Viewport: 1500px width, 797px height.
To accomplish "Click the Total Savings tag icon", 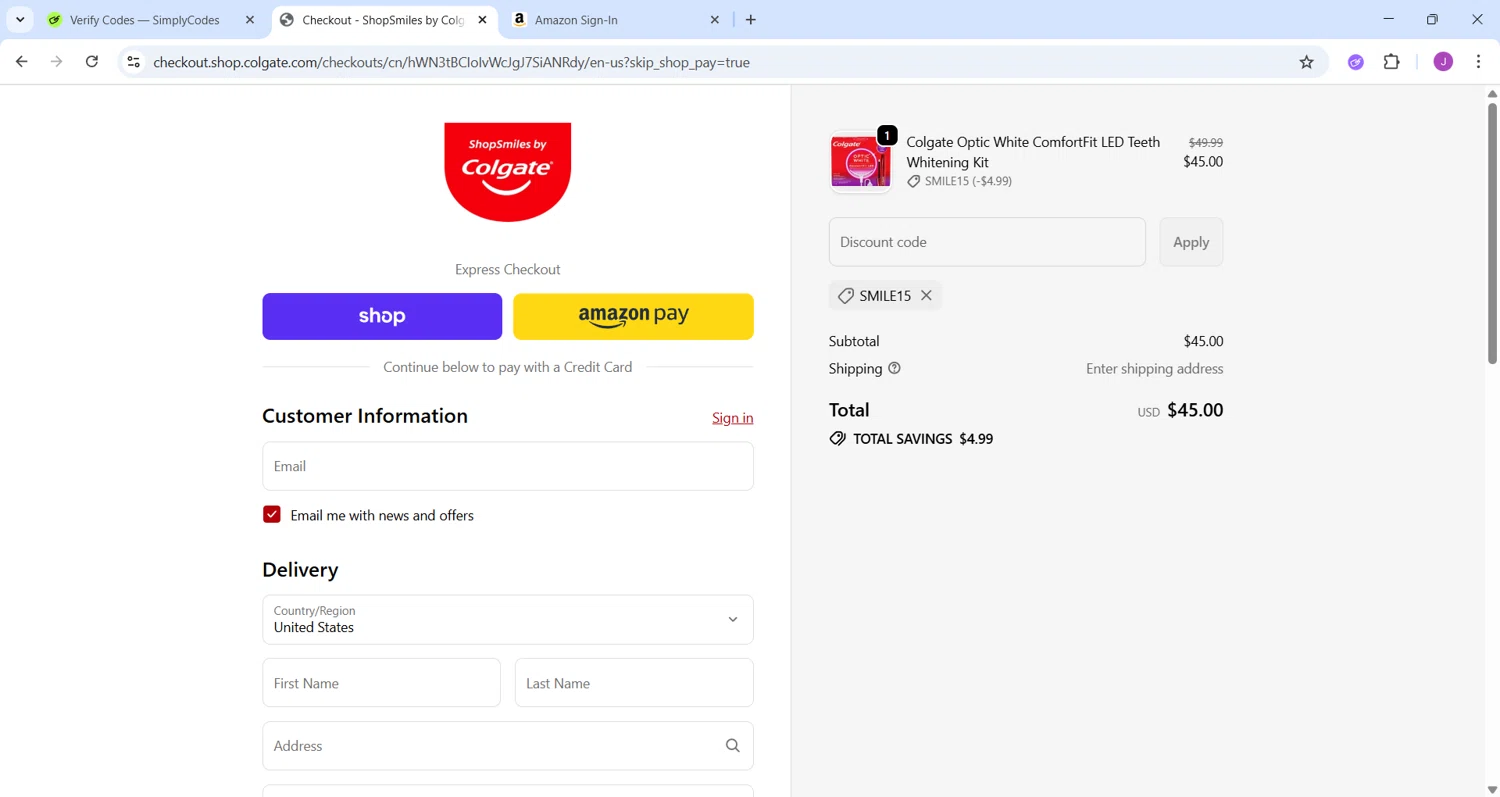I will (837, 439).
